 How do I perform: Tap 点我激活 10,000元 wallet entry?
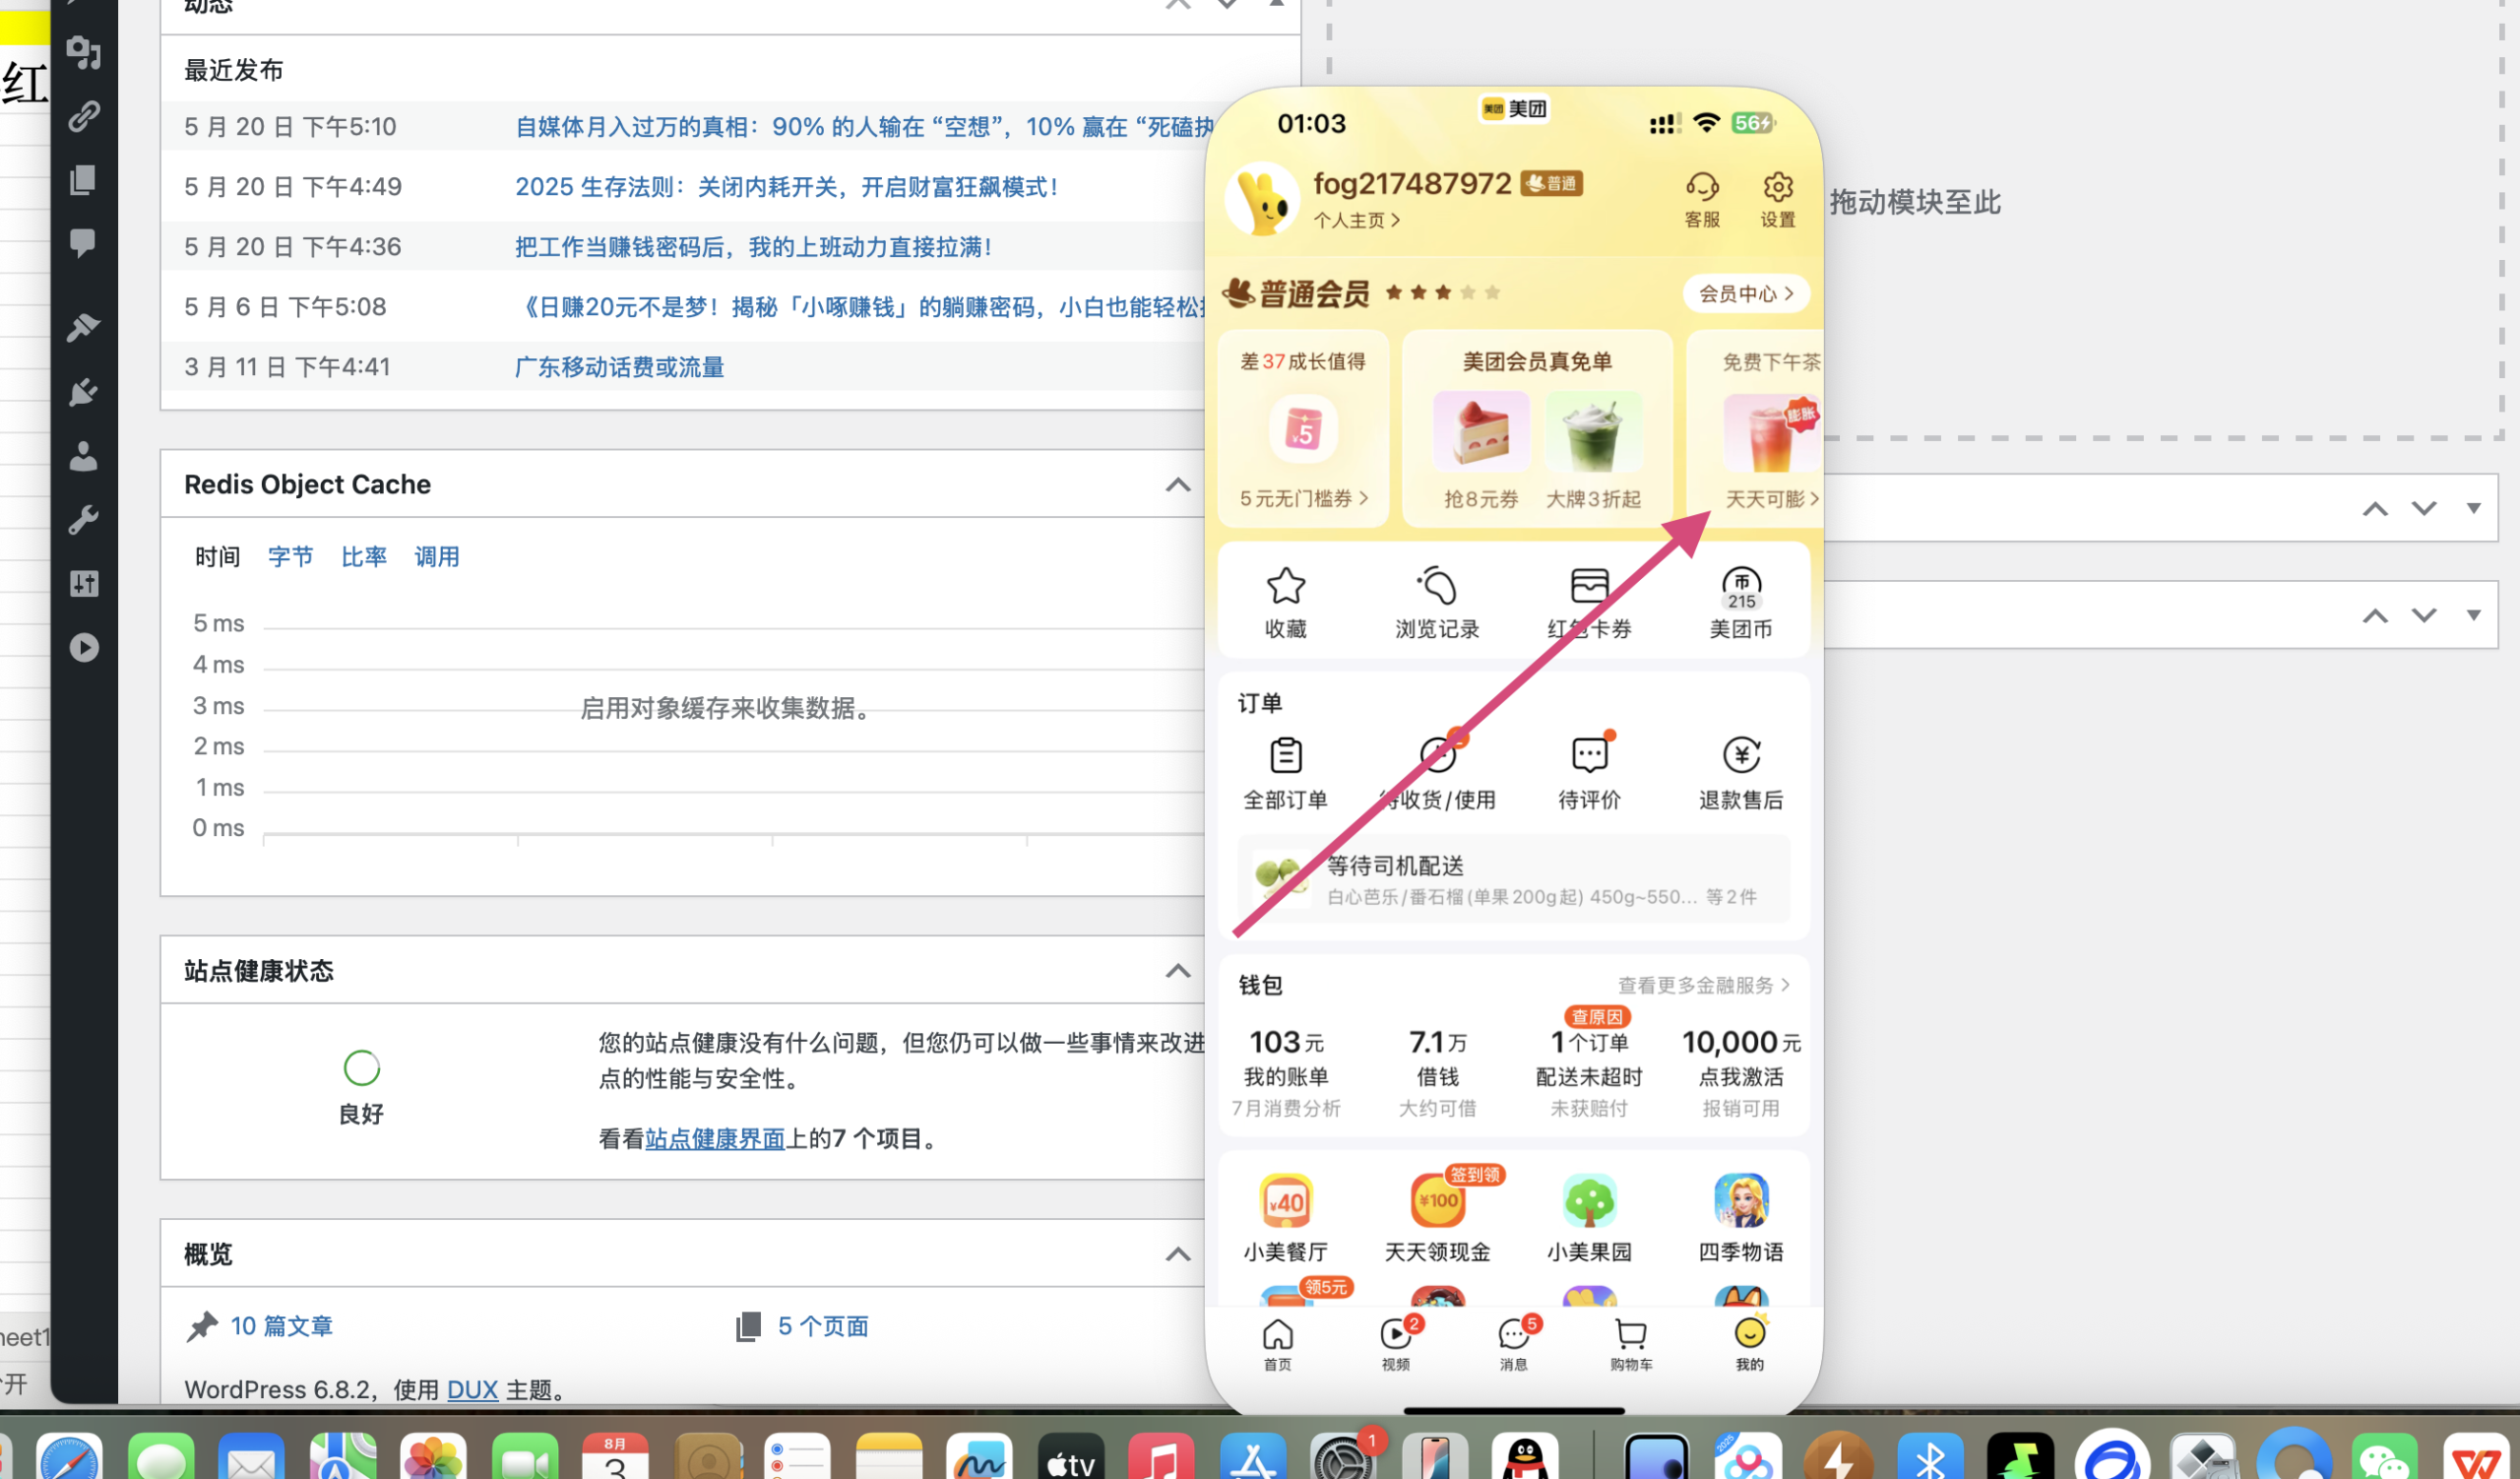(x=1741, y=1072)
